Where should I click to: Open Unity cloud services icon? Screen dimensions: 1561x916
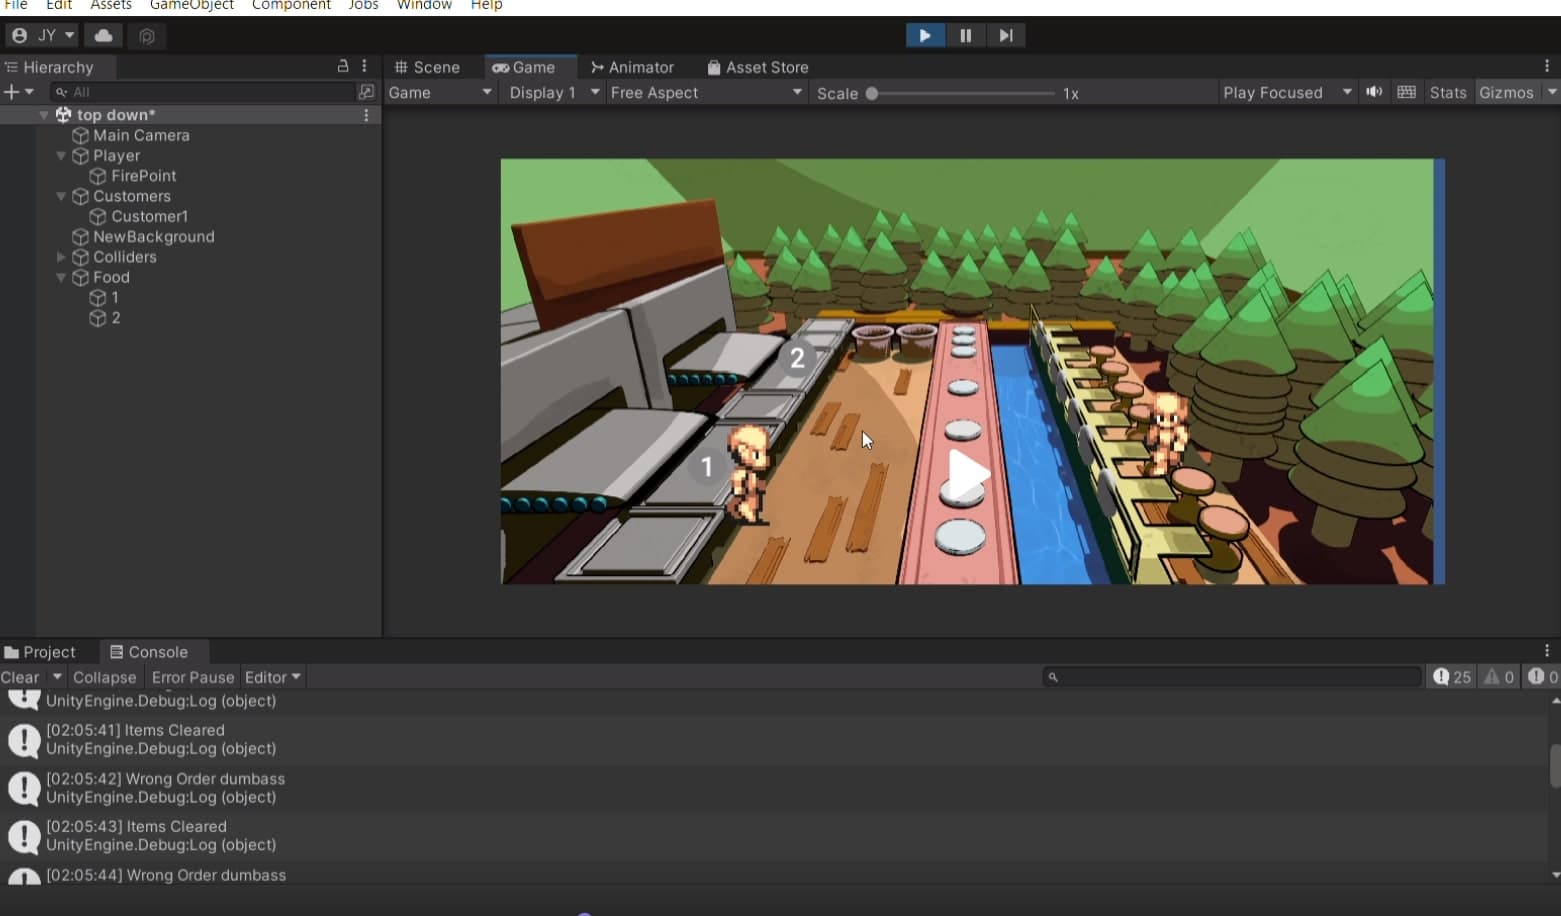(x=103, y=36)
